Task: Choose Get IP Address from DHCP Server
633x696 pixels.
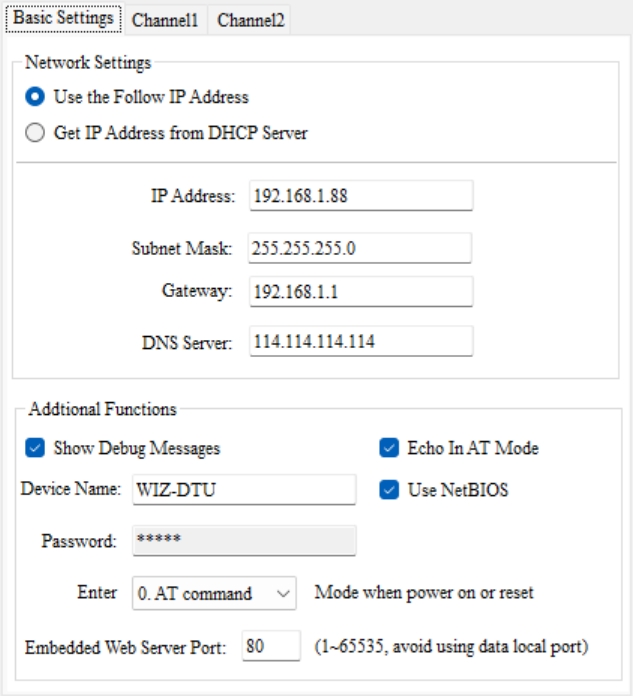Action: tap(35, 133)
